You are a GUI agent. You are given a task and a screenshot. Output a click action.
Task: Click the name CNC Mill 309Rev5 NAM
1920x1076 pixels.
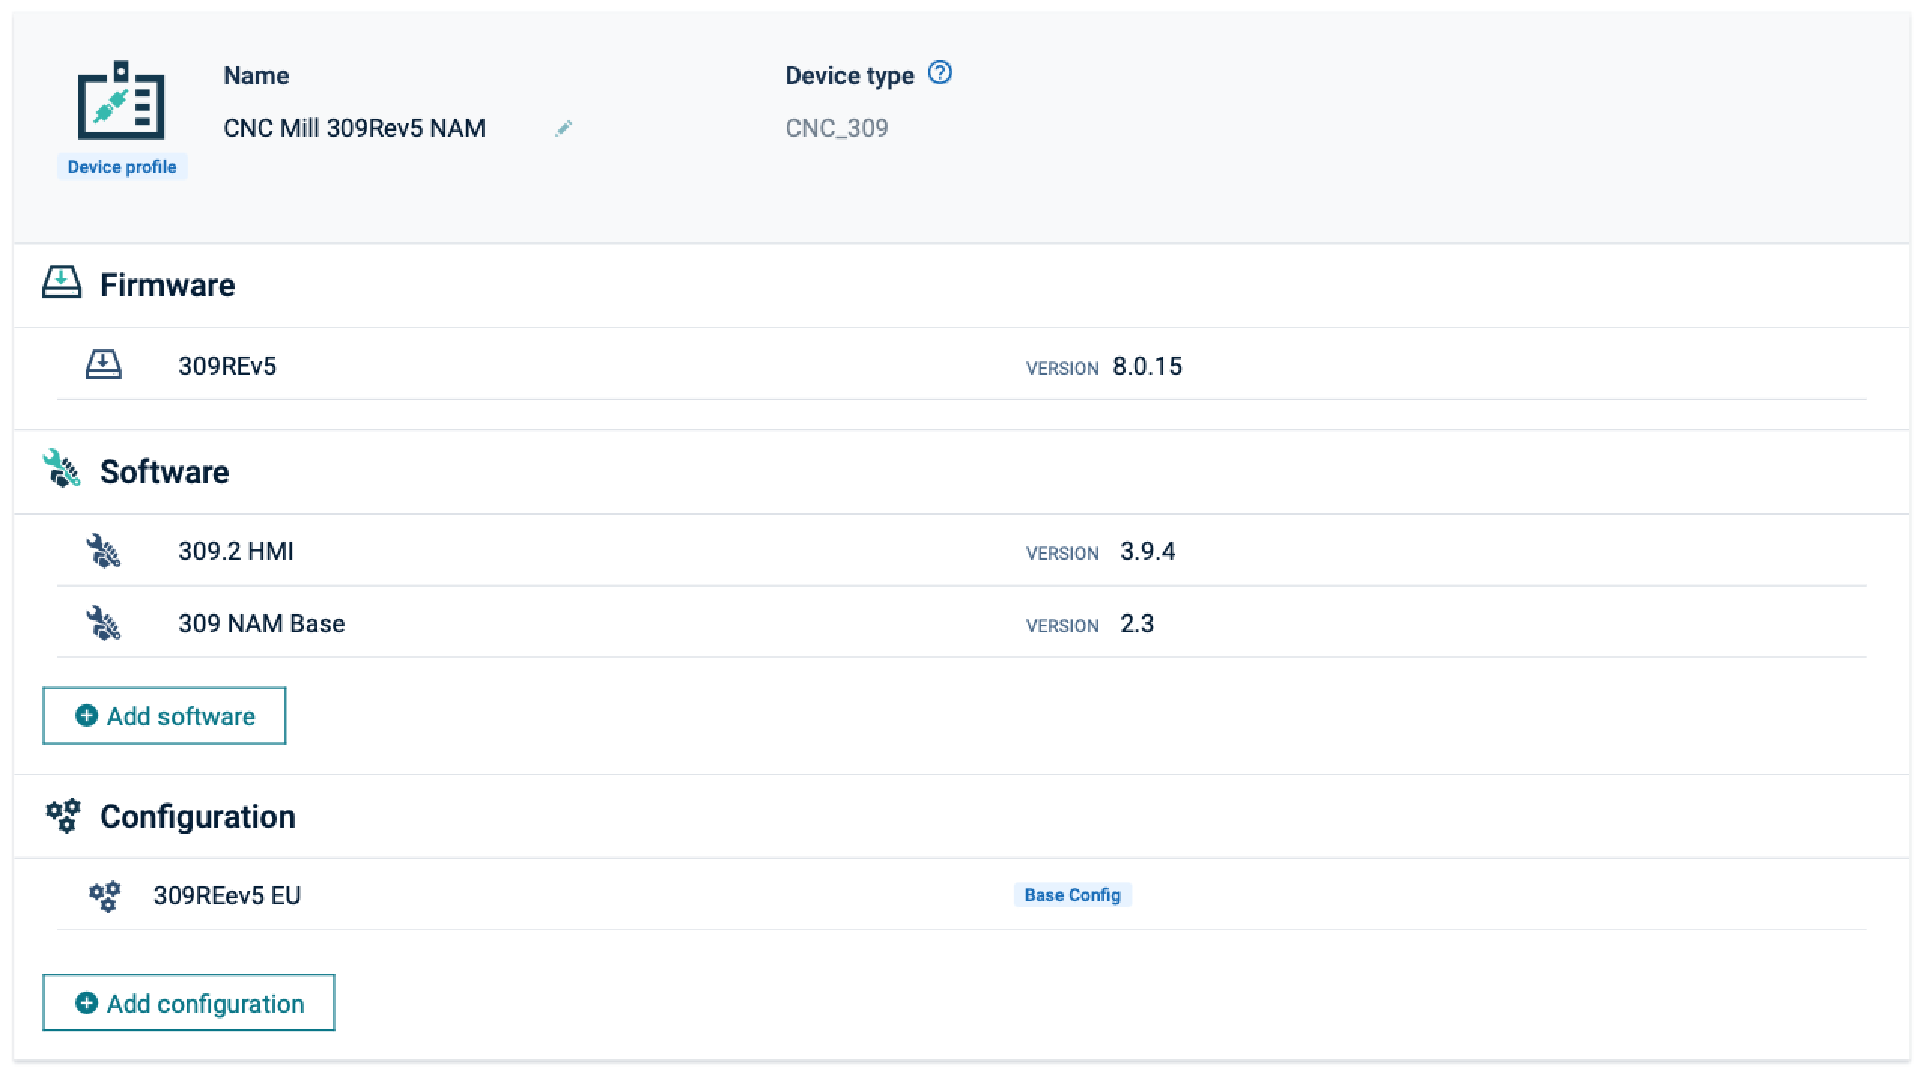(x=355, y=128)
